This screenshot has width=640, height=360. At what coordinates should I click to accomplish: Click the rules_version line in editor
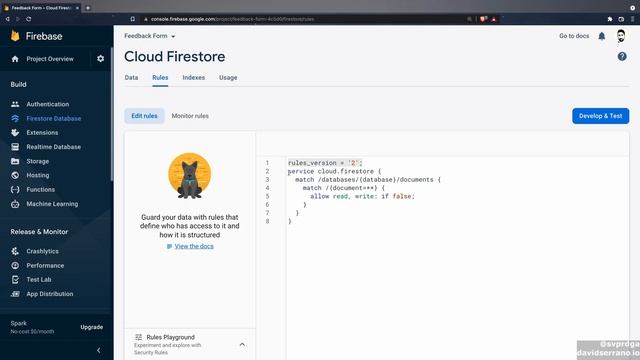pyautogui.click(x=325, y=163)
